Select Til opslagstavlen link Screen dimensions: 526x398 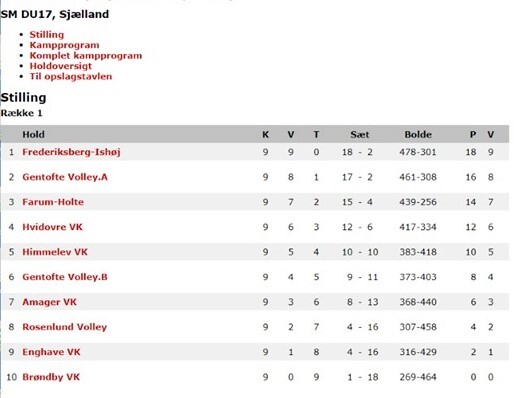[71, 76]
